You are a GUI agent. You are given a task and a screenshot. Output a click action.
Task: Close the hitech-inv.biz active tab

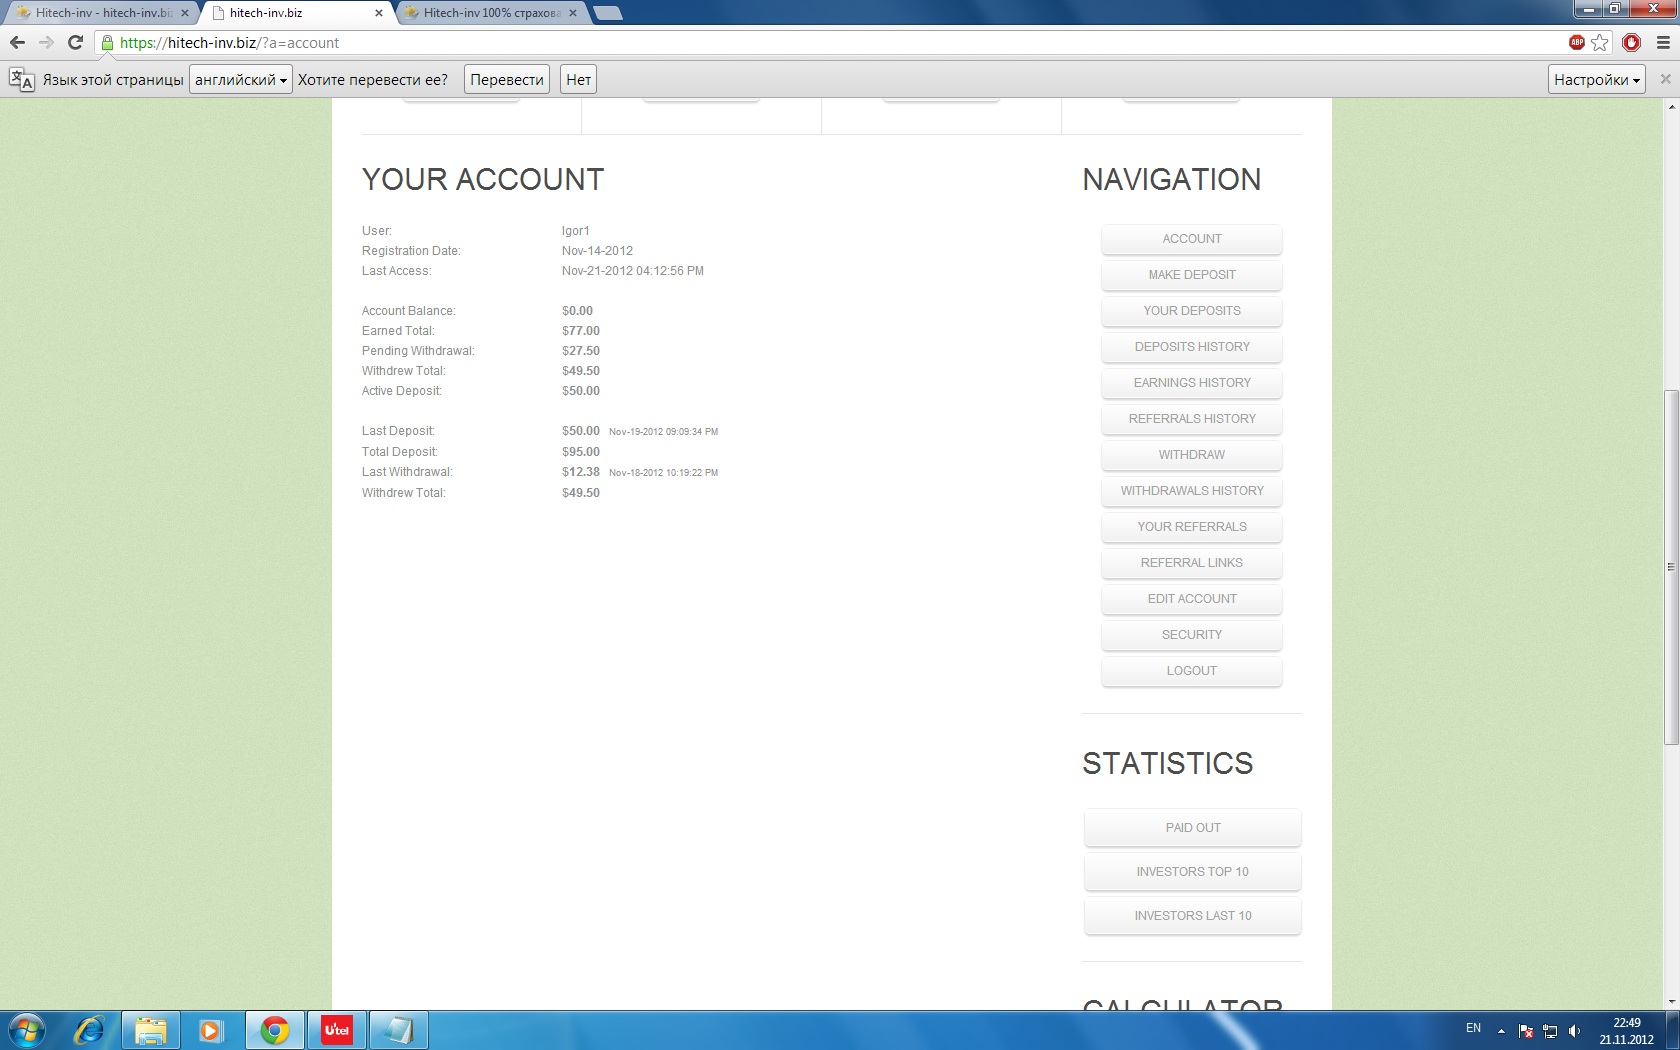[379, 13]
